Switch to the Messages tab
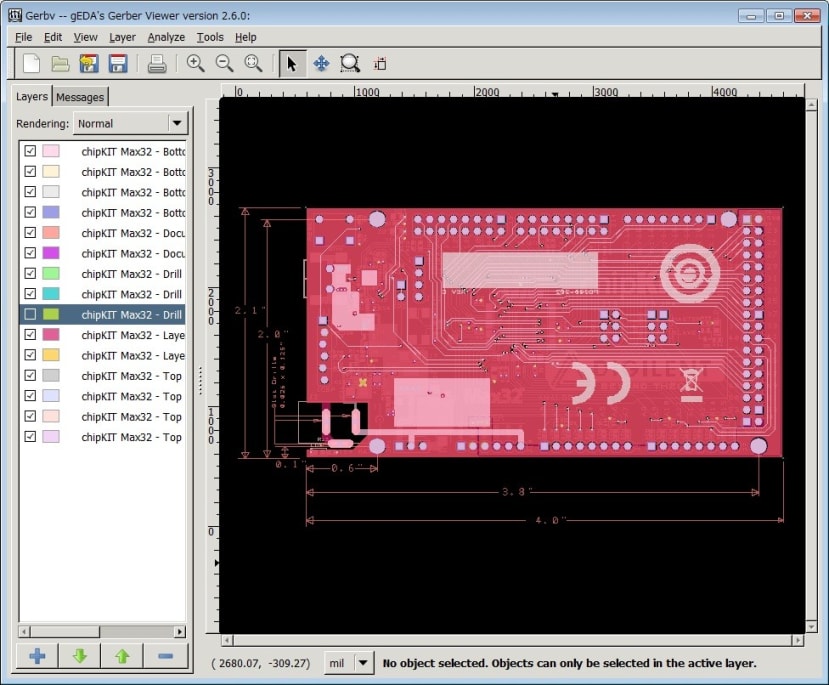 pyautogui.click(x=80, y=97)
